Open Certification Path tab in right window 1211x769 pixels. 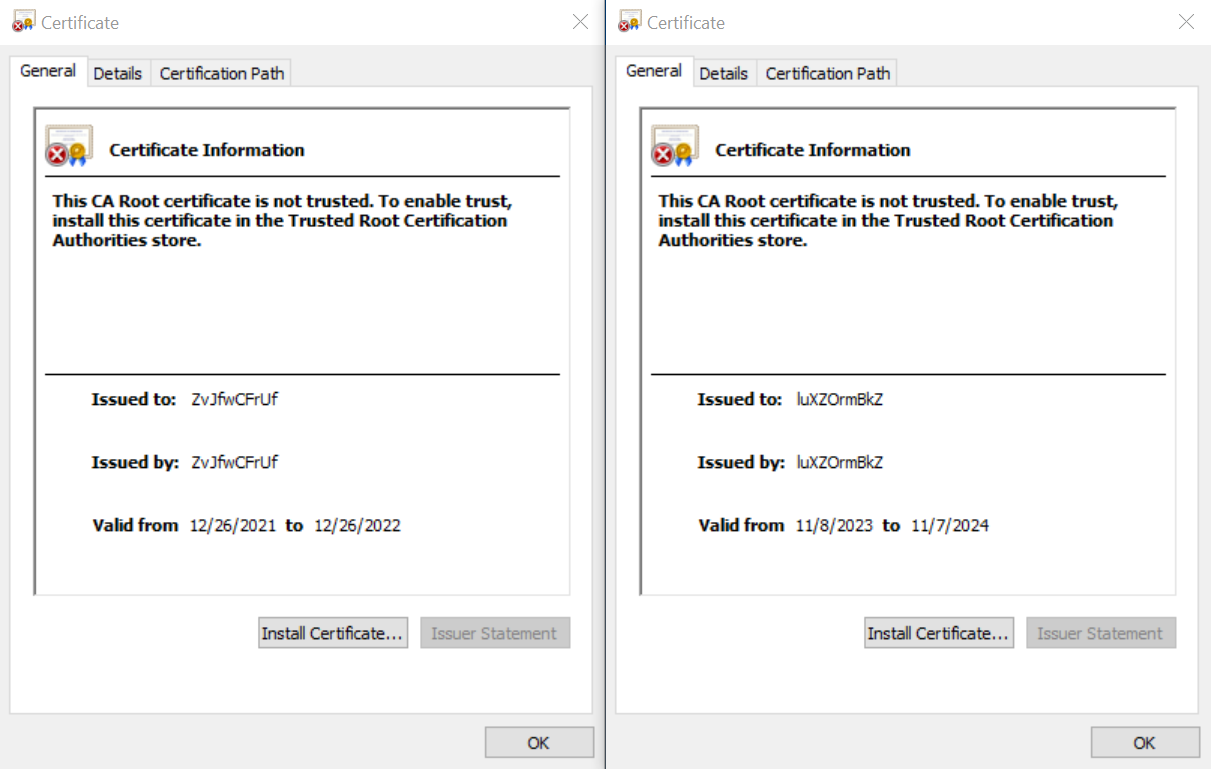coord(828,73)
